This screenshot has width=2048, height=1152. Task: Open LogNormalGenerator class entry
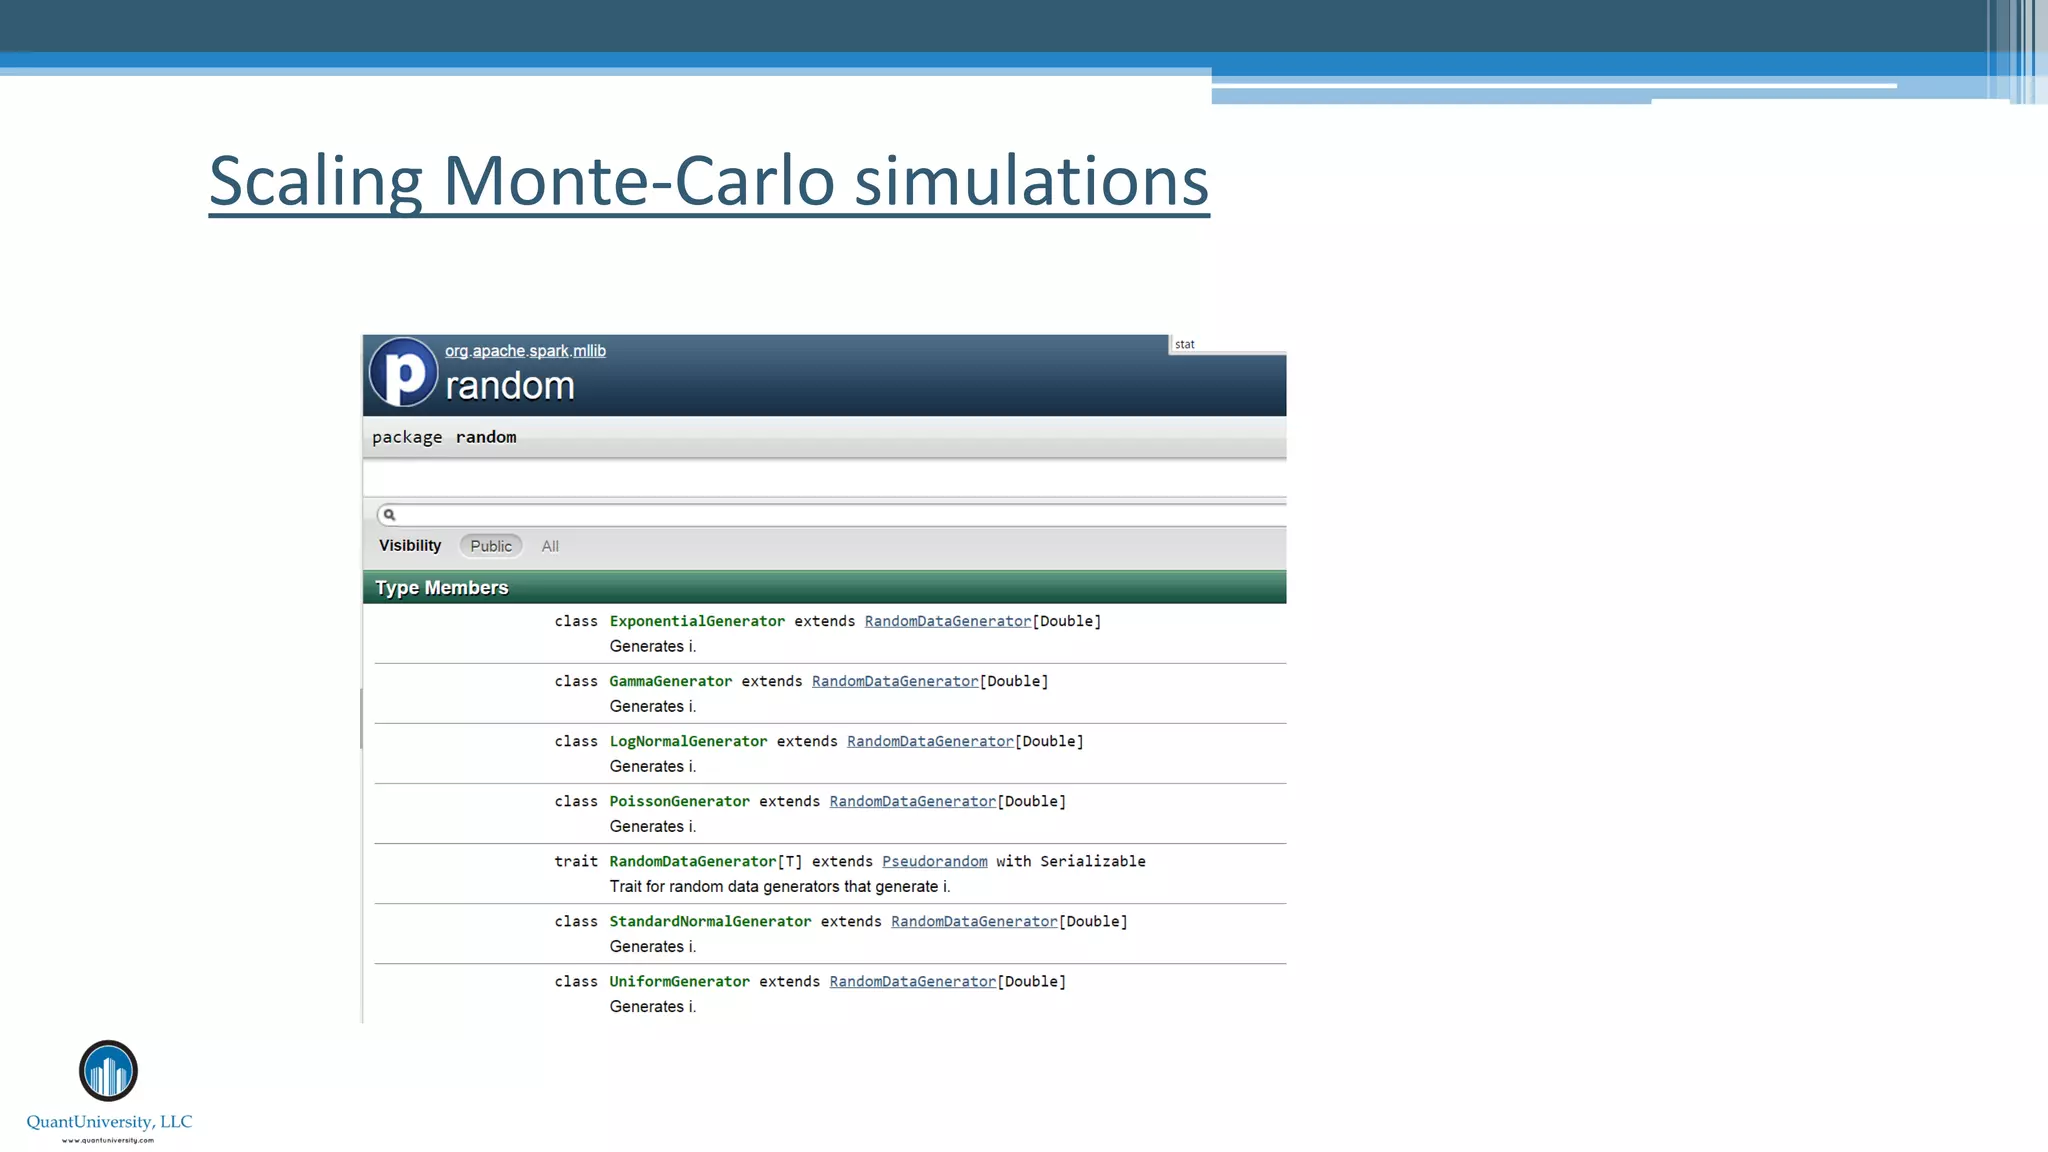pyautogui.click(x=688, y=741)
